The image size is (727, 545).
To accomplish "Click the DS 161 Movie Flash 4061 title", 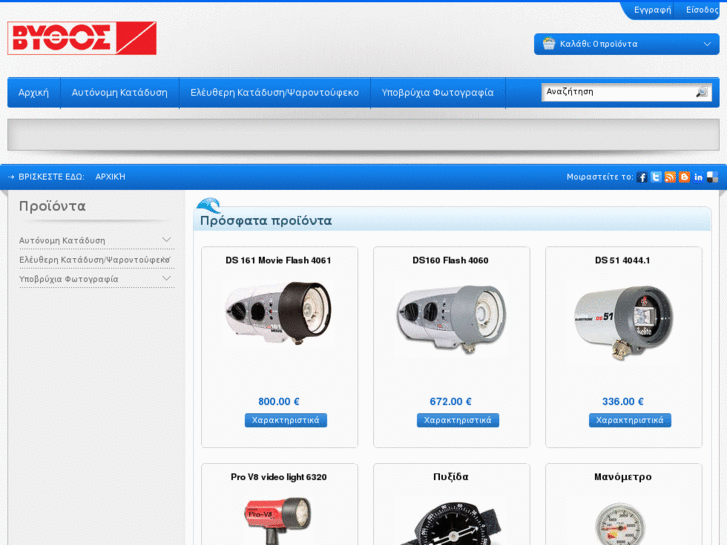I will click(x=279, y=260).
